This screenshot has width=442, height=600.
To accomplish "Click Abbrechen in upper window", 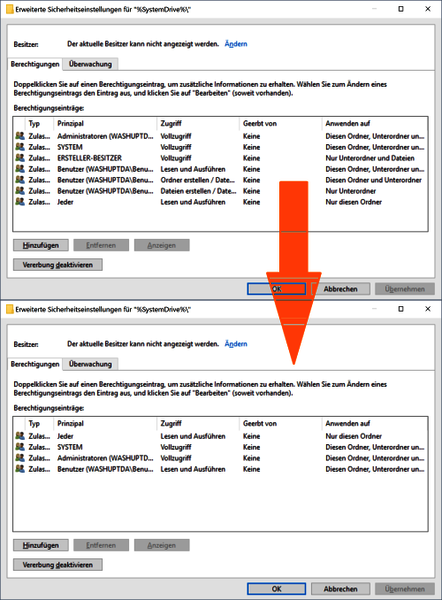I will (x=341, y=289).
